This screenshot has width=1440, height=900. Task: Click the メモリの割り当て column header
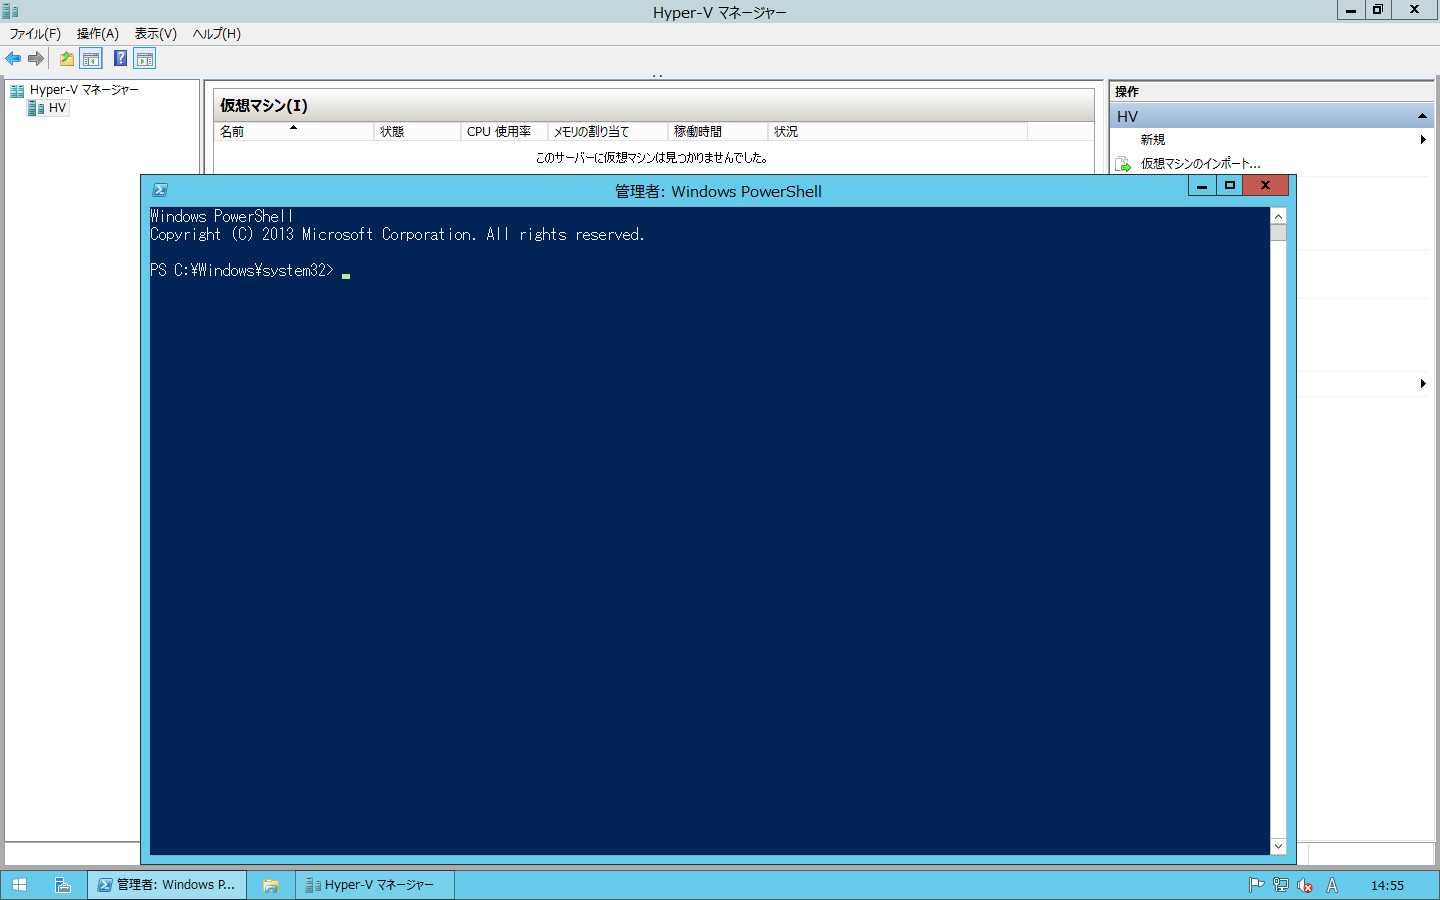[x=608, y=132]
